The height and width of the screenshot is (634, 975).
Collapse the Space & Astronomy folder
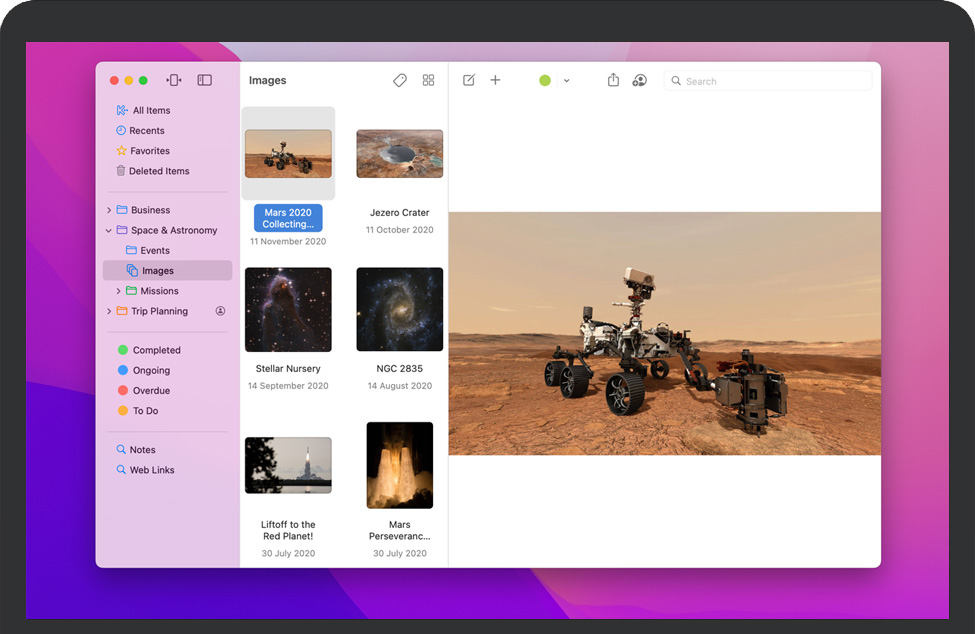click(x=109, y=230)
